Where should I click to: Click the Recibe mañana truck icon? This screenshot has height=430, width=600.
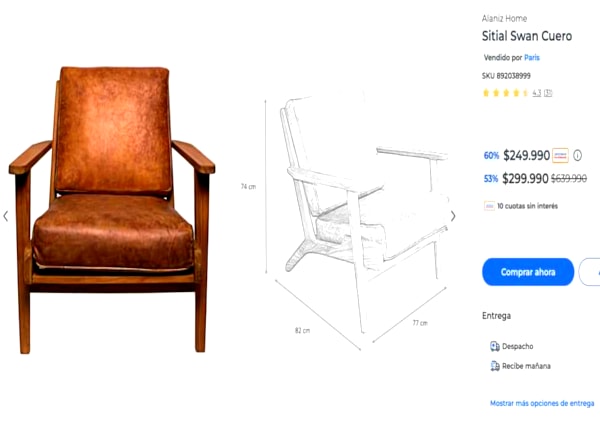point(494,366)
